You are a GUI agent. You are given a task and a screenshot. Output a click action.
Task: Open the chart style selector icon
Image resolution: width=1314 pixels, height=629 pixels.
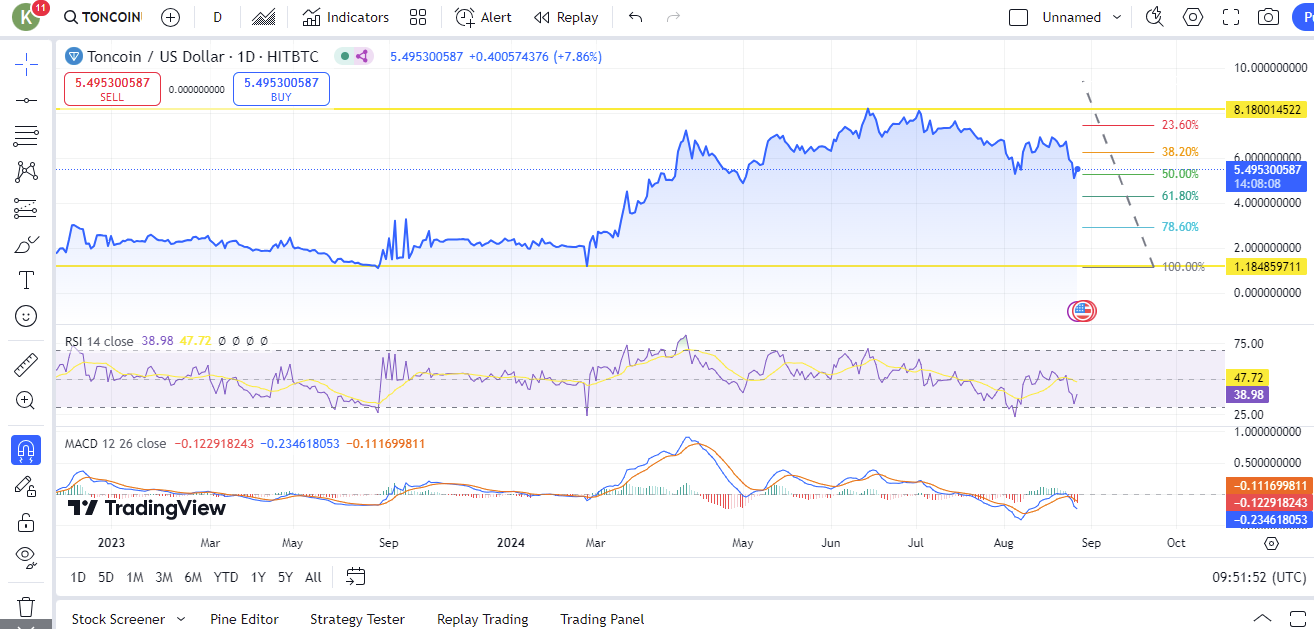[264, 17]
